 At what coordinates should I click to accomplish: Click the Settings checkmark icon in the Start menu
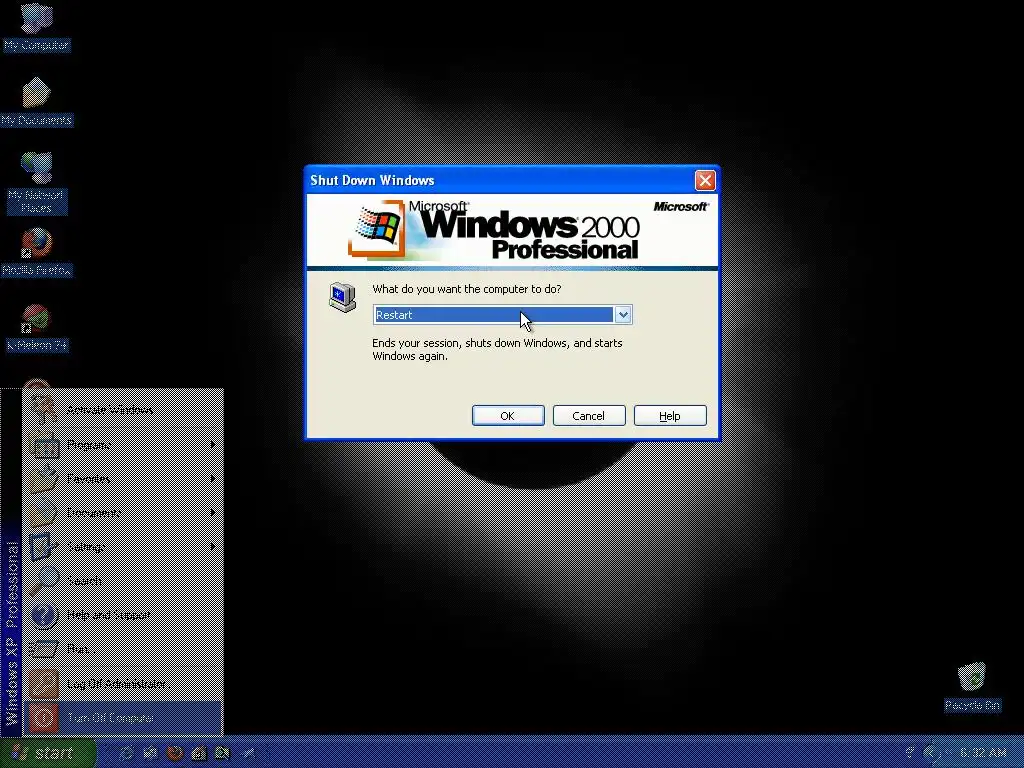(43, 547)
